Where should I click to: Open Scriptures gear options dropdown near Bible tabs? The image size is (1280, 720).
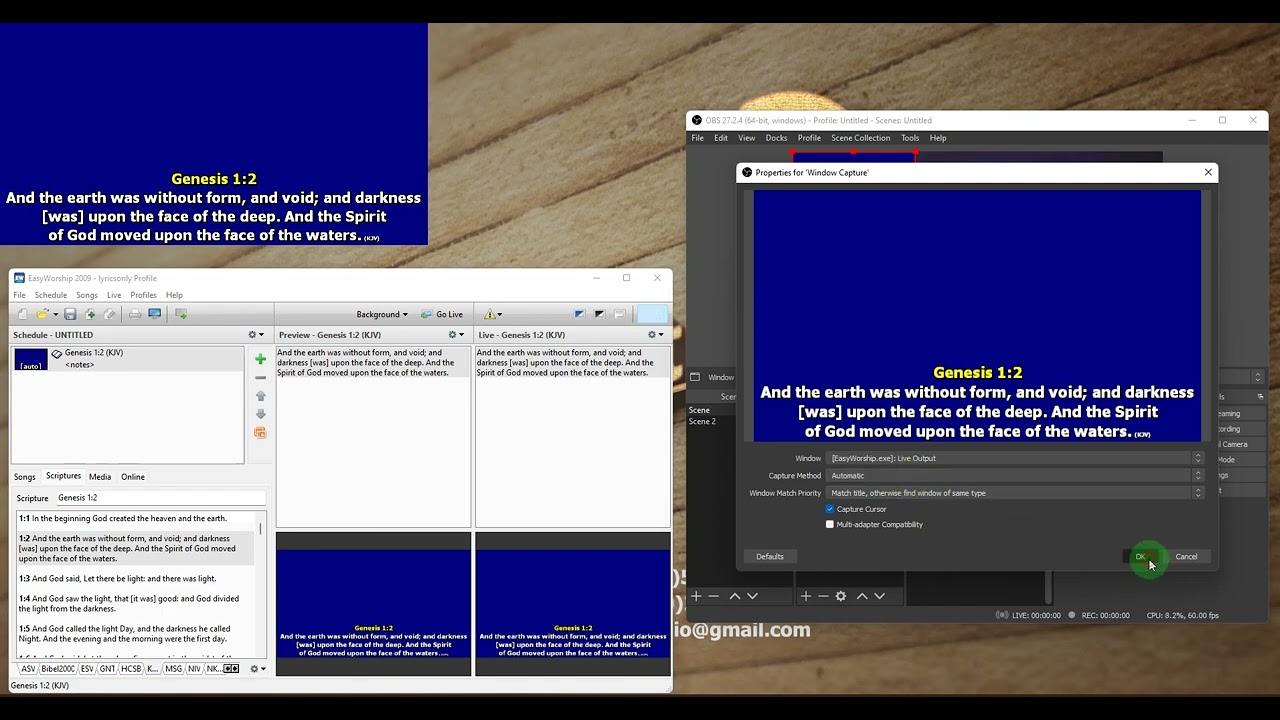tap(257, 669)
